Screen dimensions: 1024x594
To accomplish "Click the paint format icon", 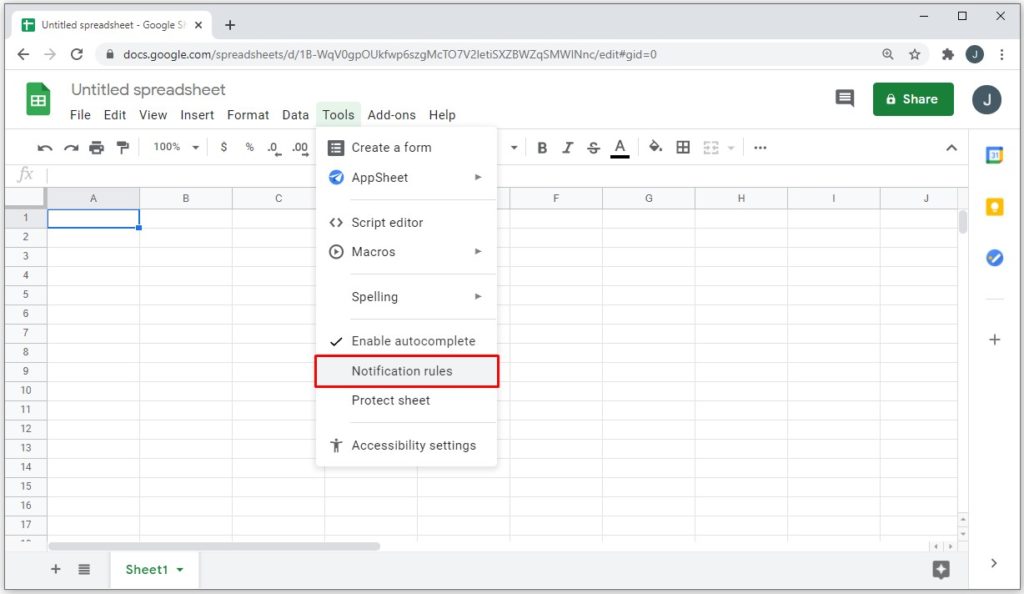I will coord(124,147).
